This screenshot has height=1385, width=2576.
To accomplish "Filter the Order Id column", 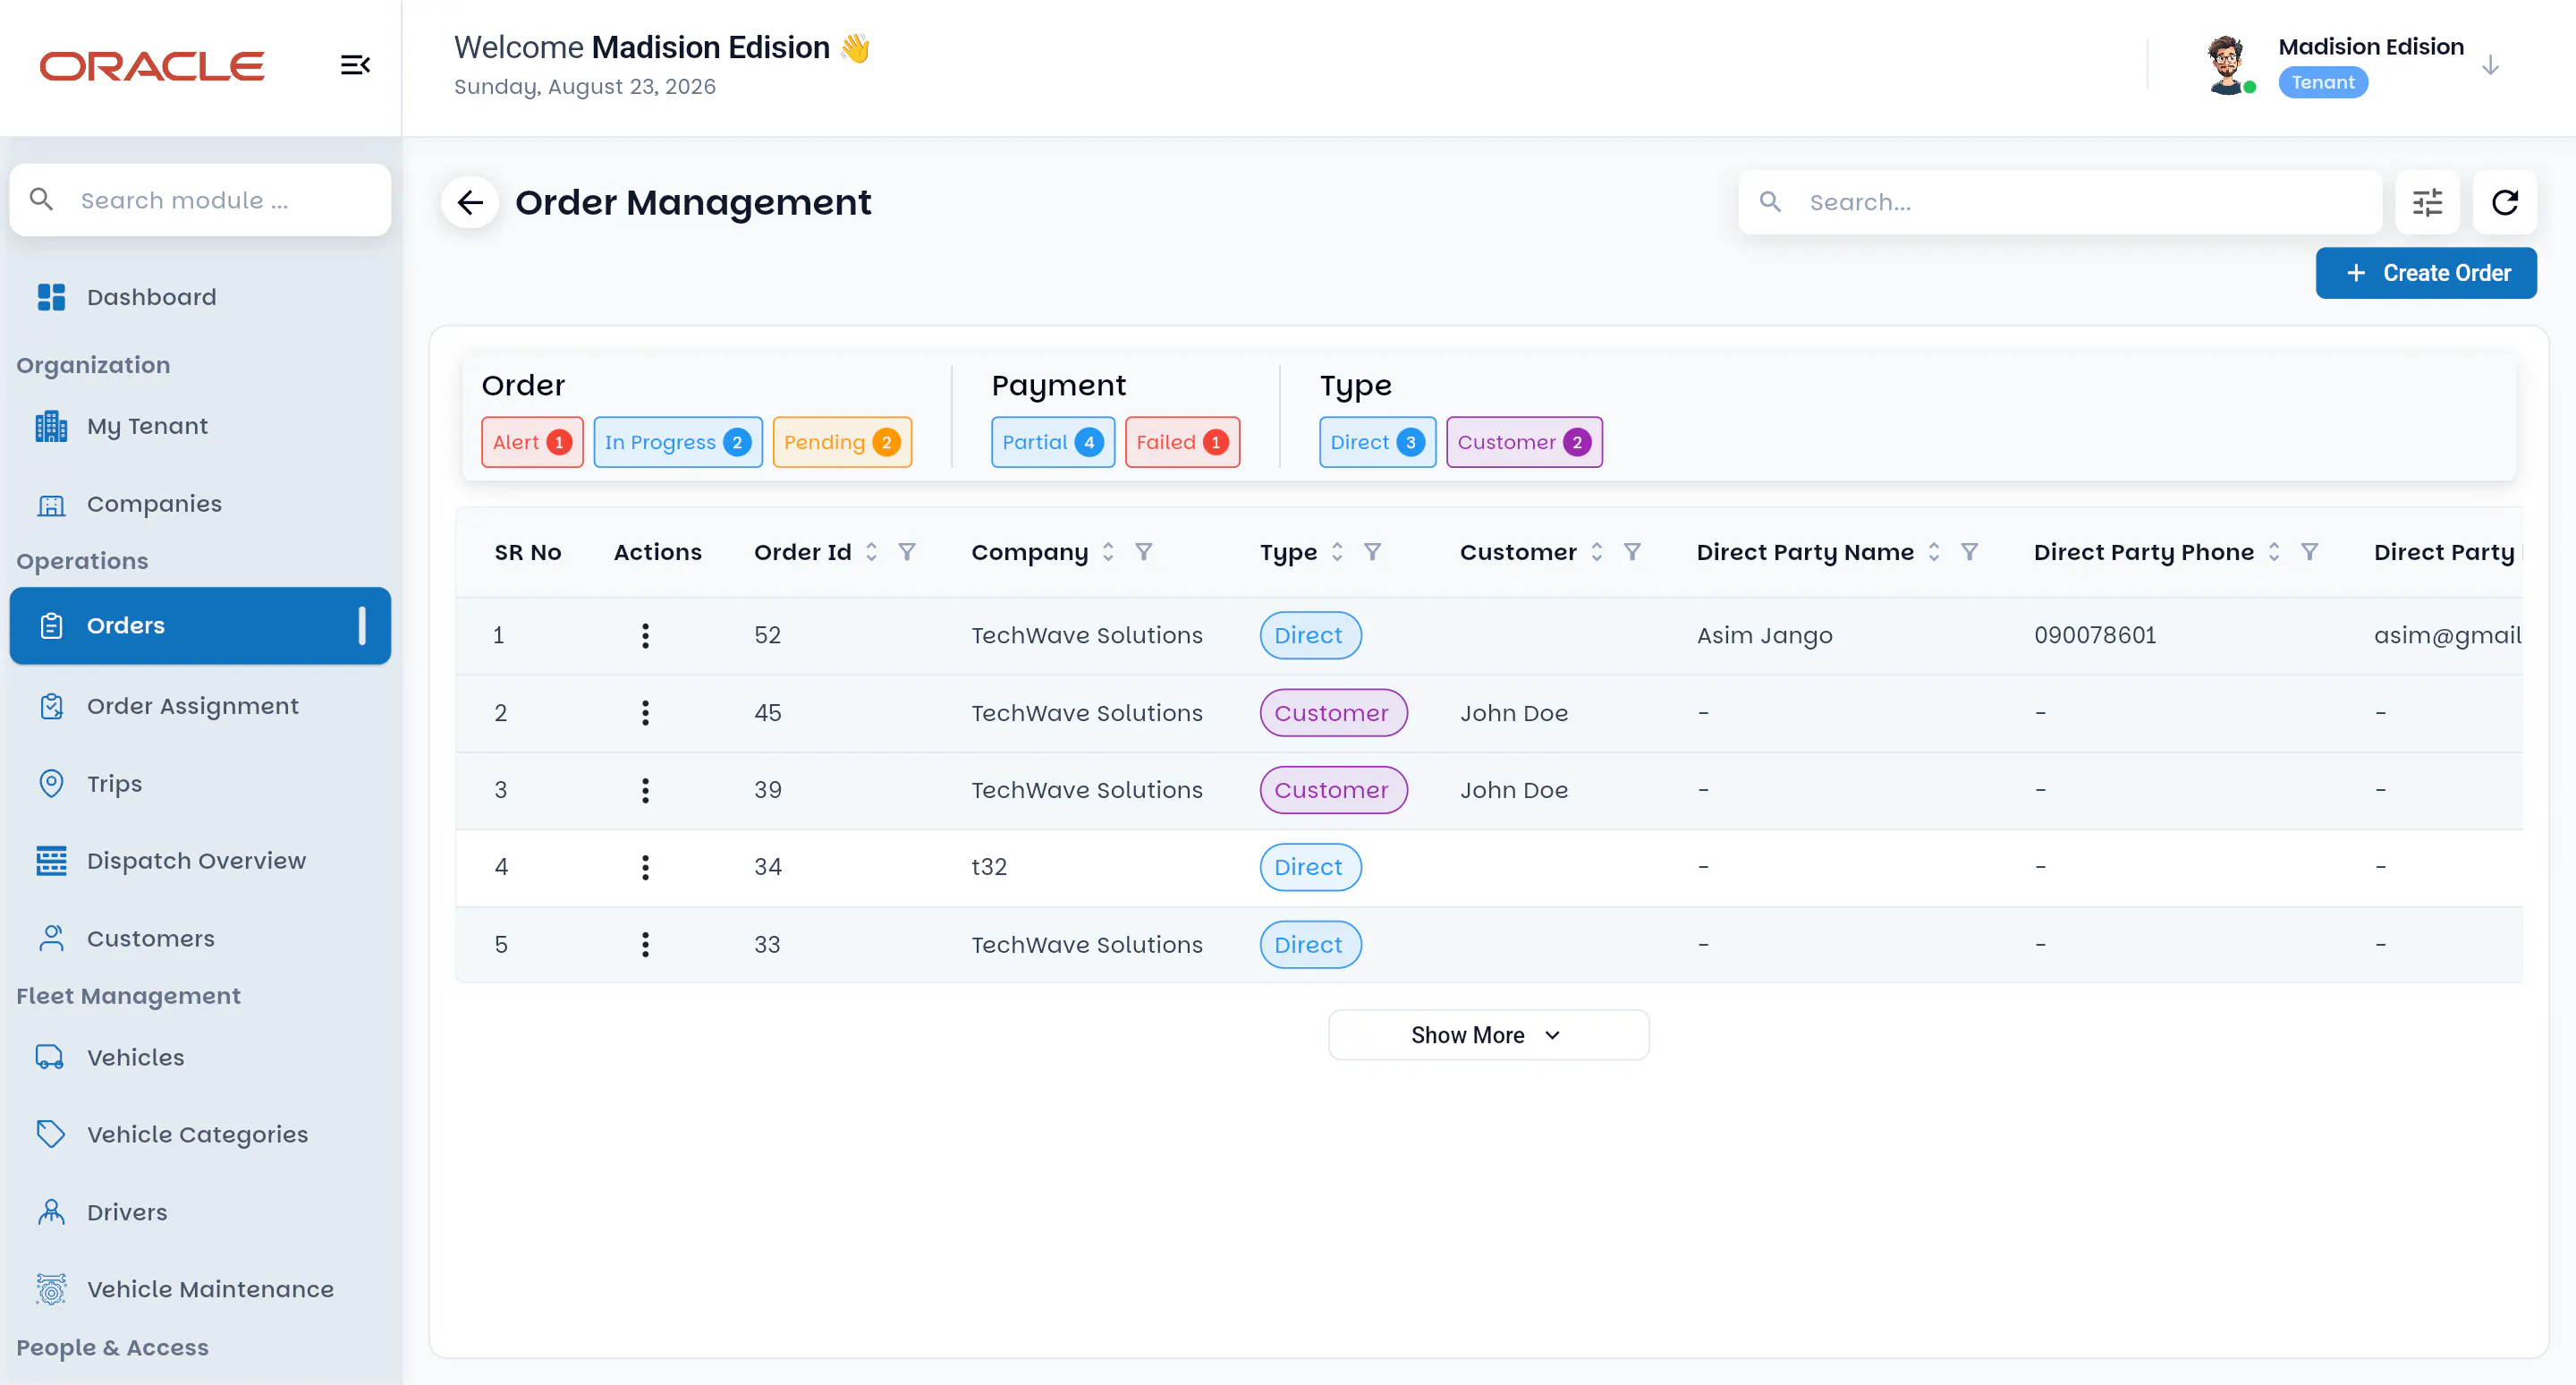I will pos(907,552).
